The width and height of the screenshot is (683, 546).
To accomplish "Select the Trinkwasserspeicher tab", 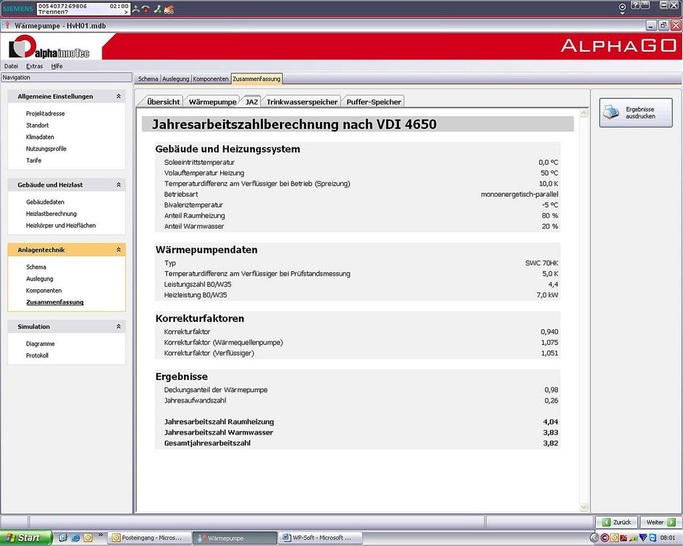I will [x=302, y=102].
